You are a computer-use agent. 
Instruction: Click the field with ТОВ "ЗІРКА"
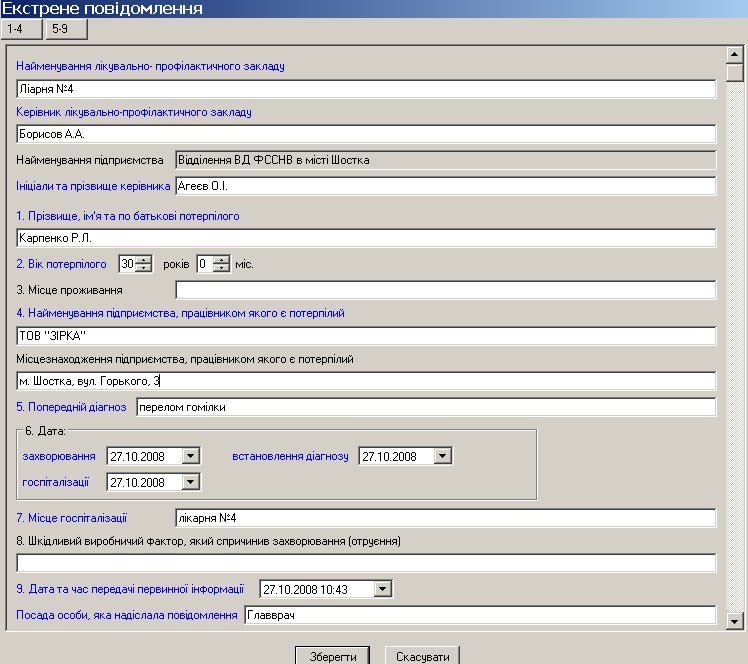(x=366, y=336)
